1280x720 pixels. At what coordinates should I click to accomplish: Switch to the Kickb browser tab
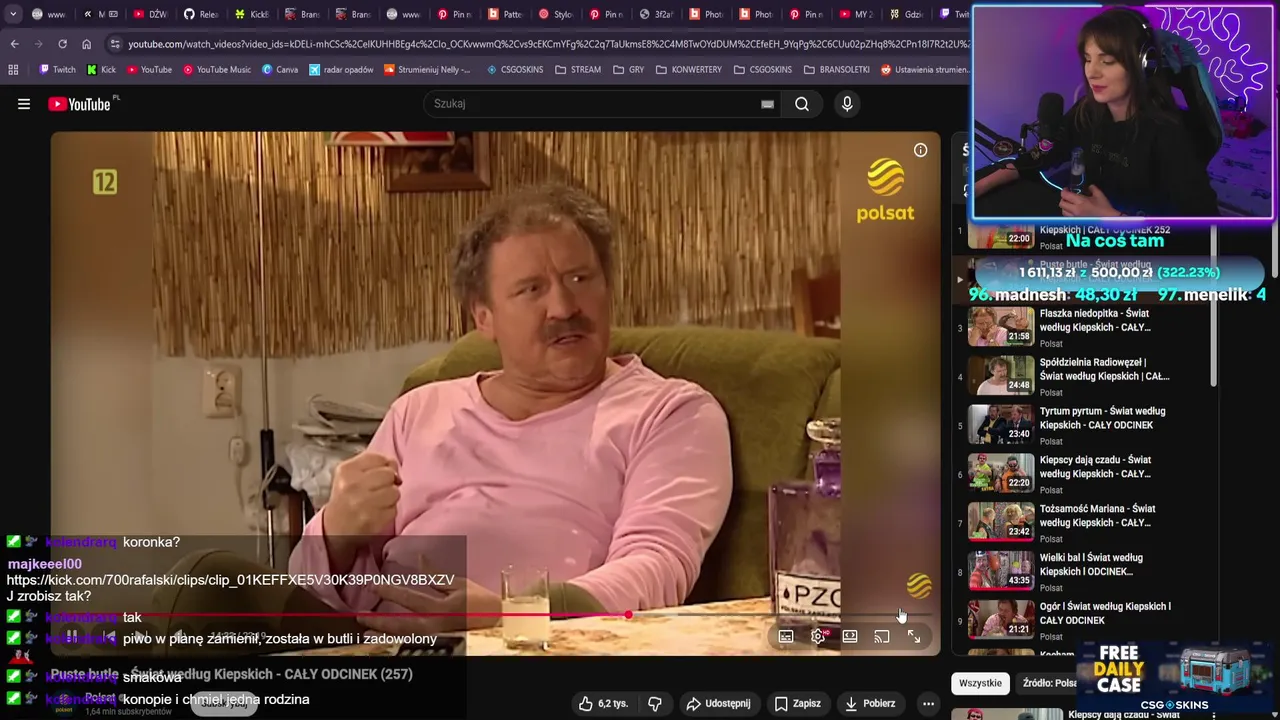[x=252, y=15]
